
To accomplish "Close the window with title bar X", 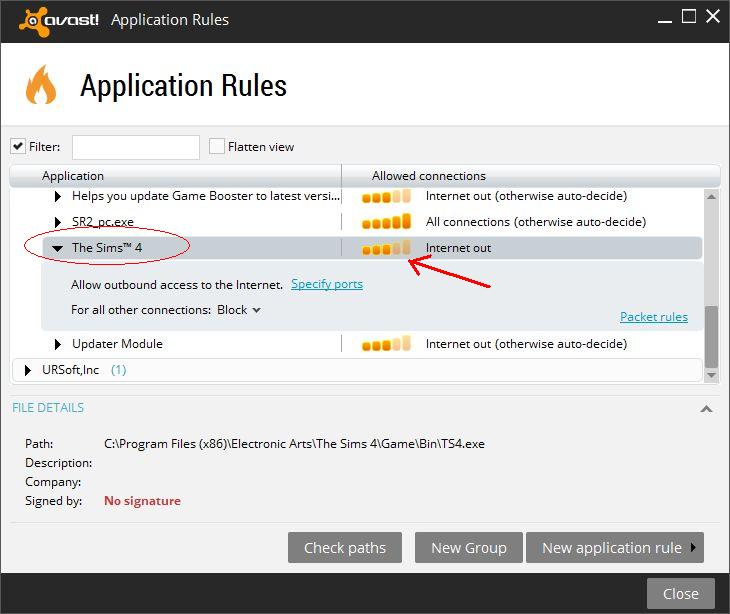I will 713,16.
